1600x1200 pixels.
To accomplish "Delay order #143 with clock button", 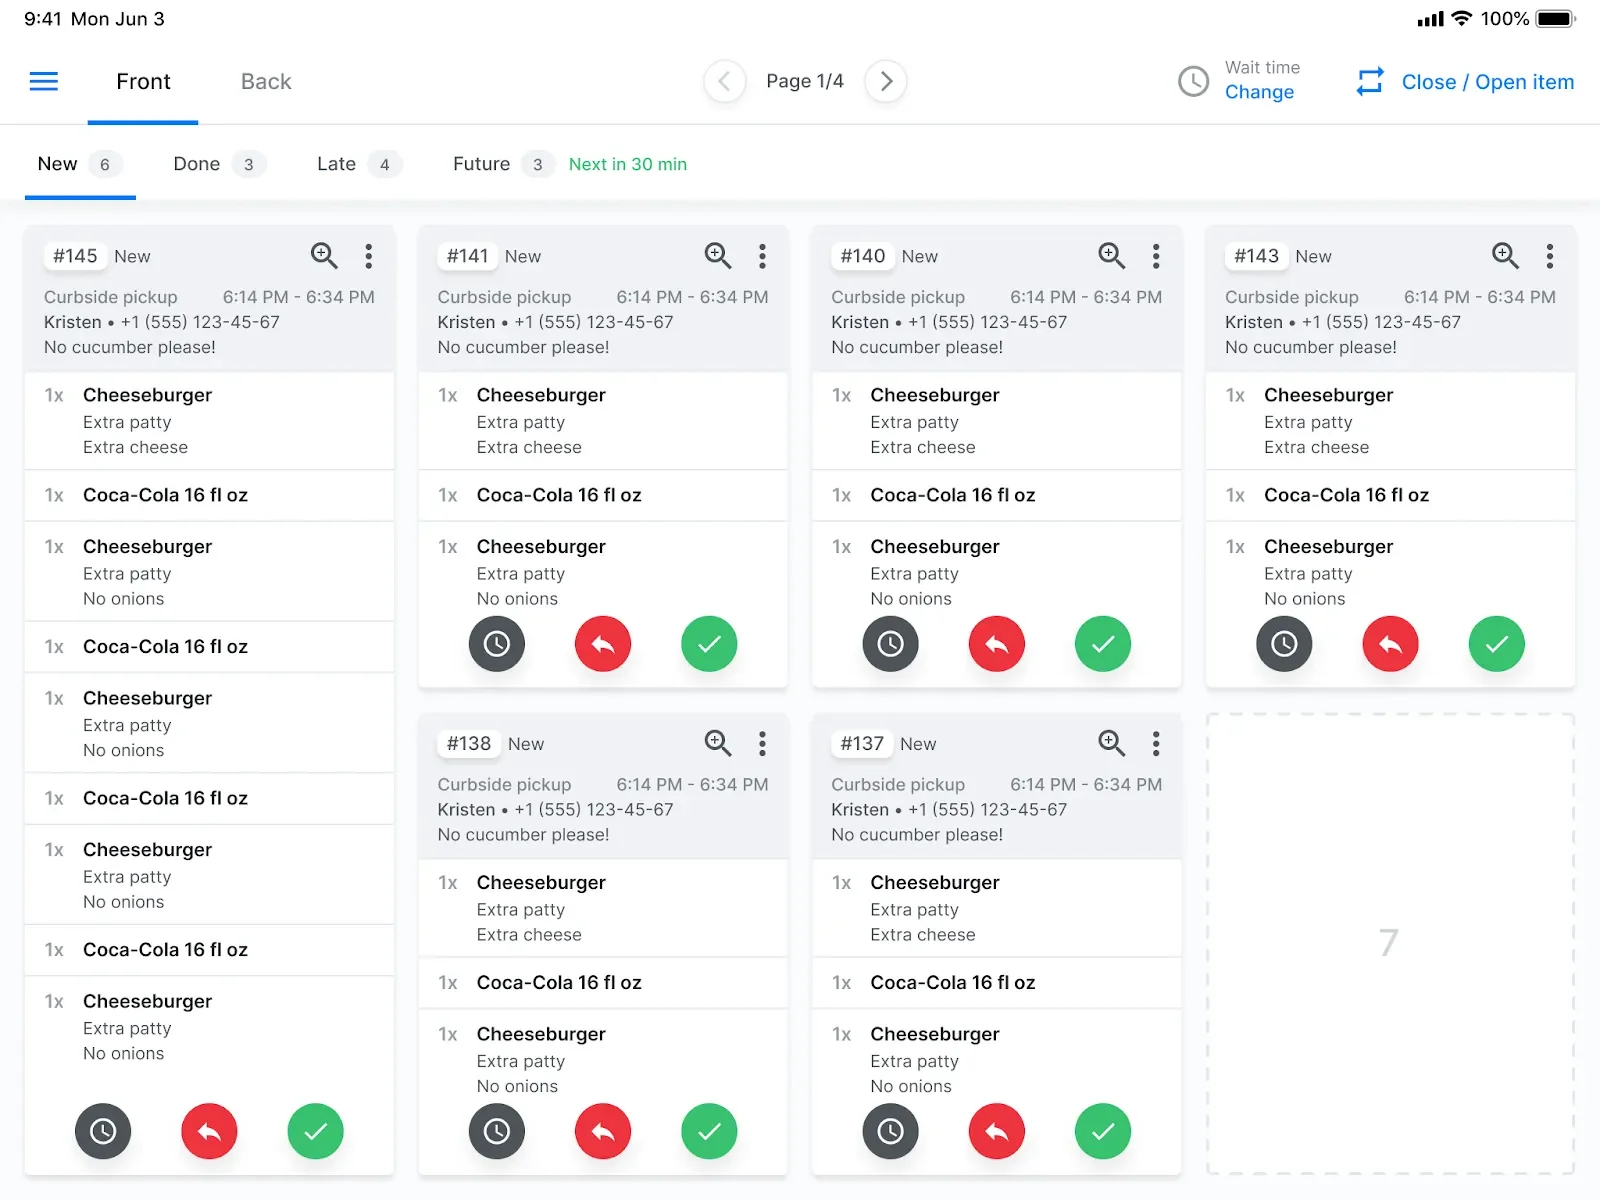I will 1284,644.
